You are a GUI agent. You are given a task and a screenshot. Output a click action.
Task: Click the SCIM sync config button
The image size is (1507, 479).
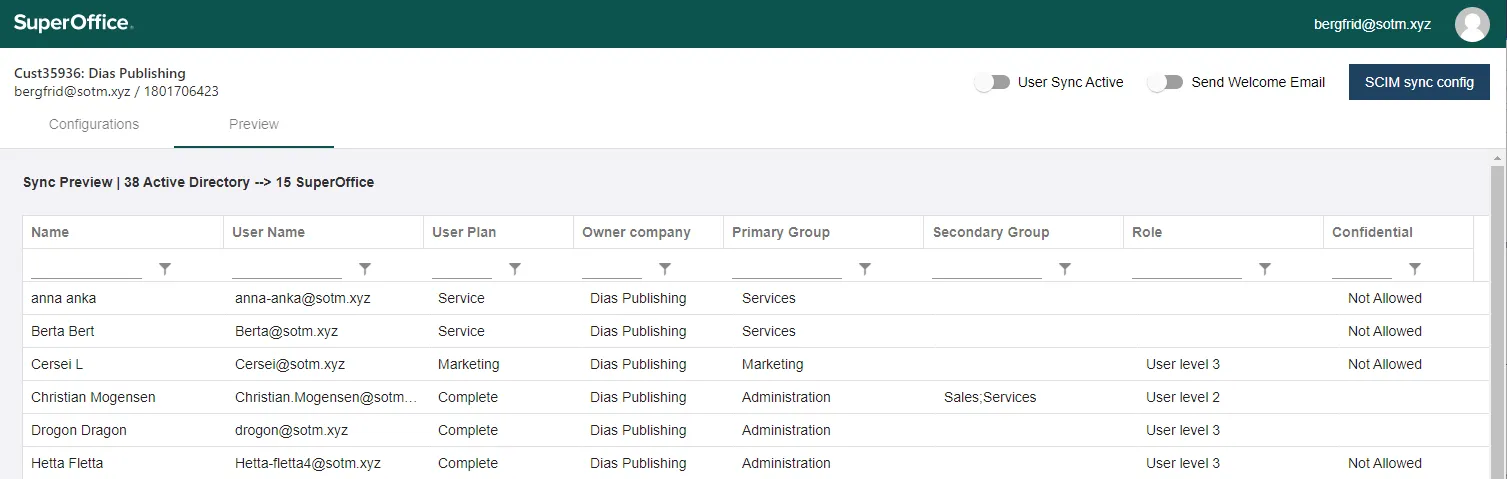(1419, 82)
